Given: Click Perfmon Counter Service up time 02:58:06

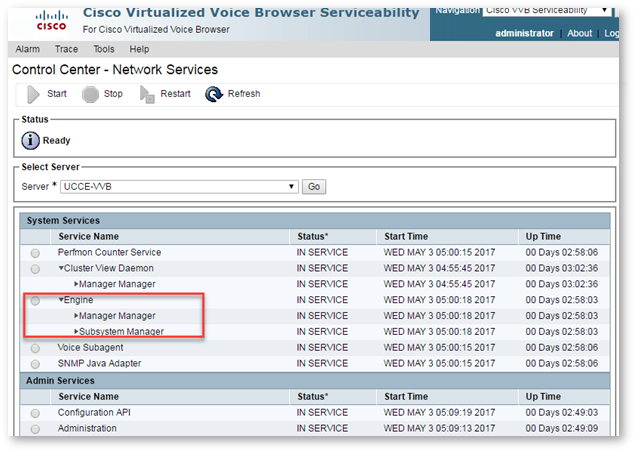Looking at the screenshot, I should coord(562,252).
